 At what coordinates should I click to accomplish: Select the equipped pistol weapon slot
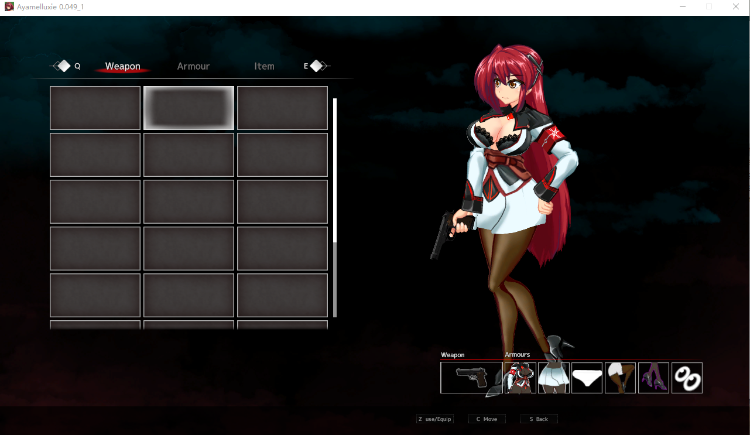click(x=471, y=378)
